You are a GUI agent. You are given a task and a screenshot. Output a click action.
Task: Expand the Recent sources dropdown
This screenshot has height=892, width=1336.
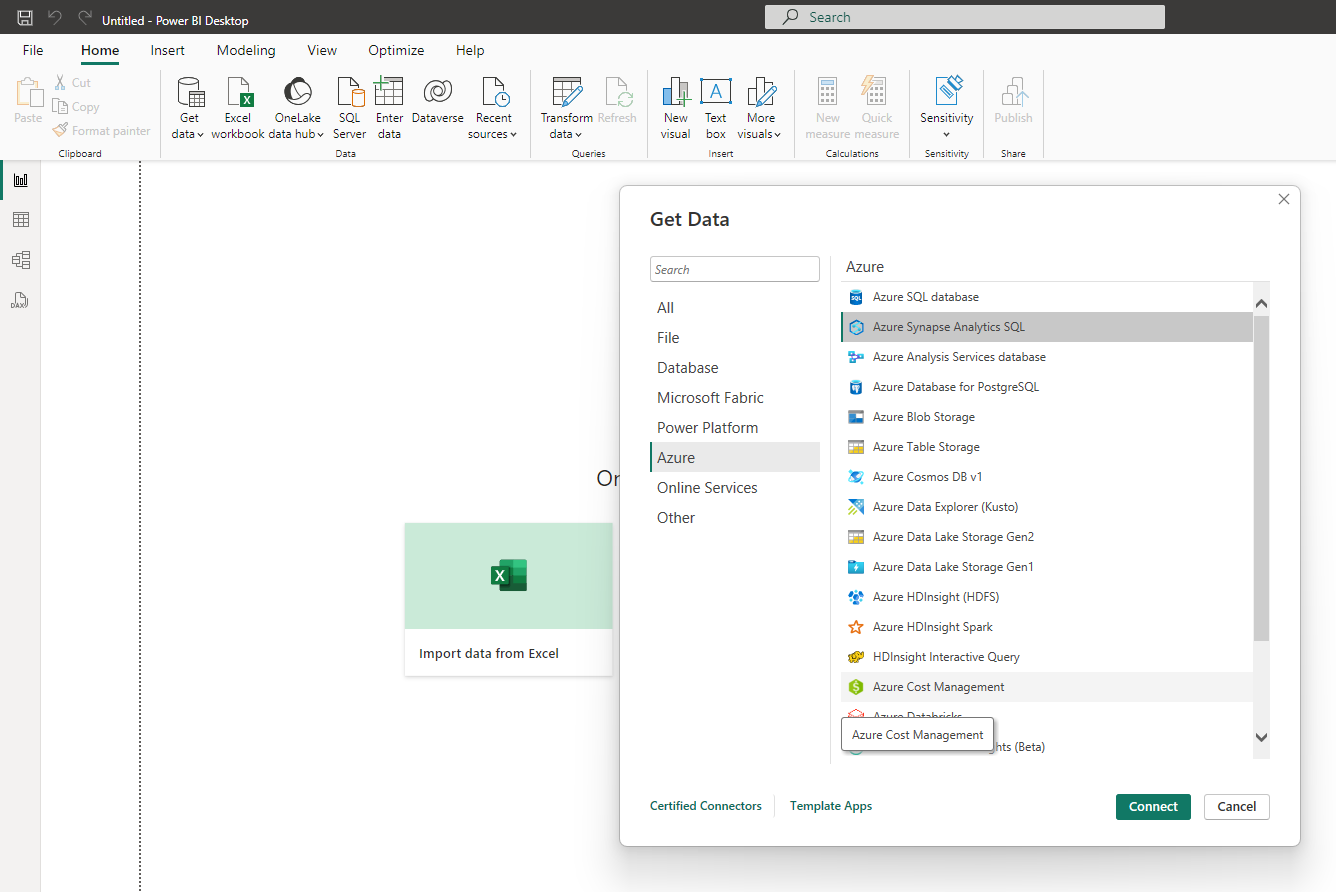[493, 134]
